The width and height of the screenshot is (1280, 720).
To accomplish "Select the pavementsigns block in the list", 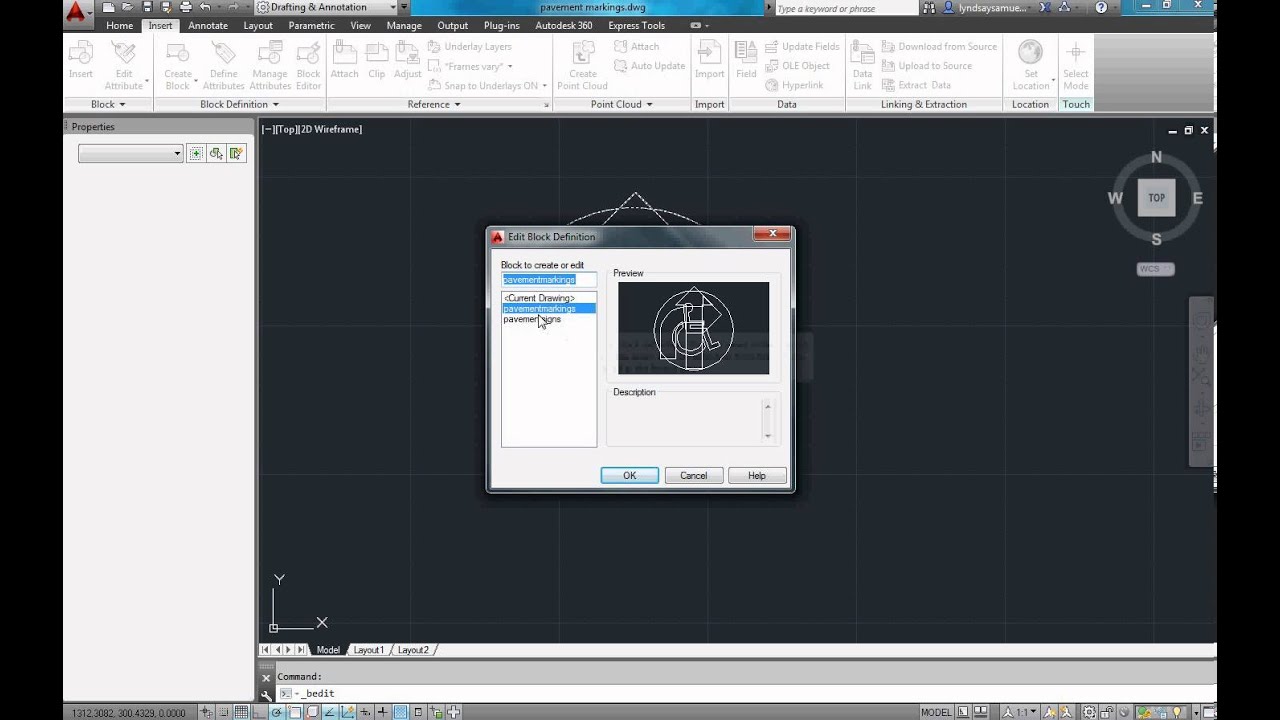I will tap(549, 319).
